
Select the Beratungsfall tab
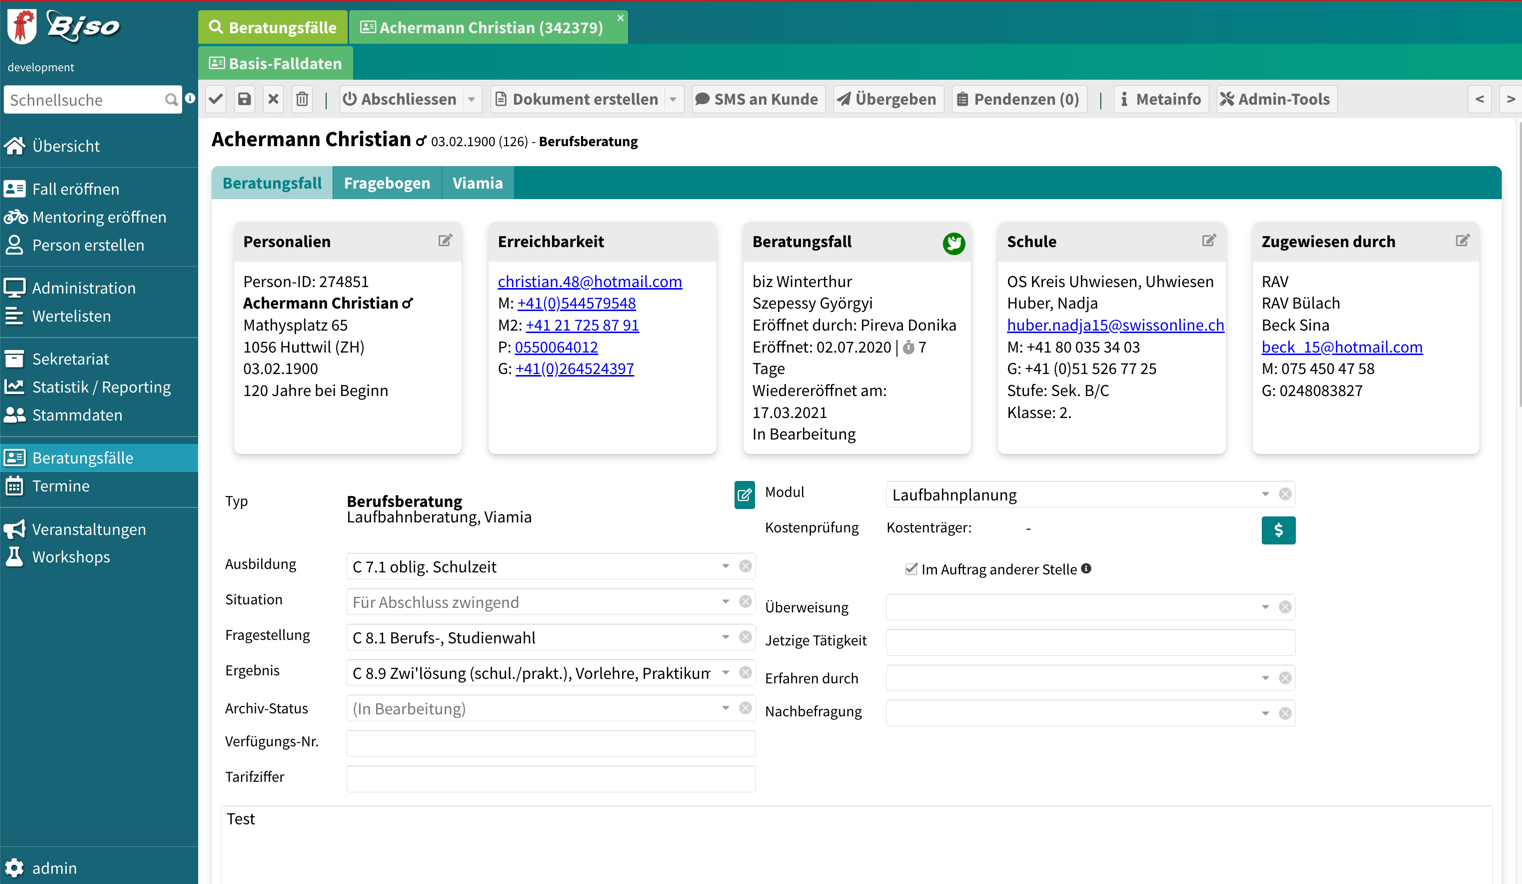coord(272,183)
